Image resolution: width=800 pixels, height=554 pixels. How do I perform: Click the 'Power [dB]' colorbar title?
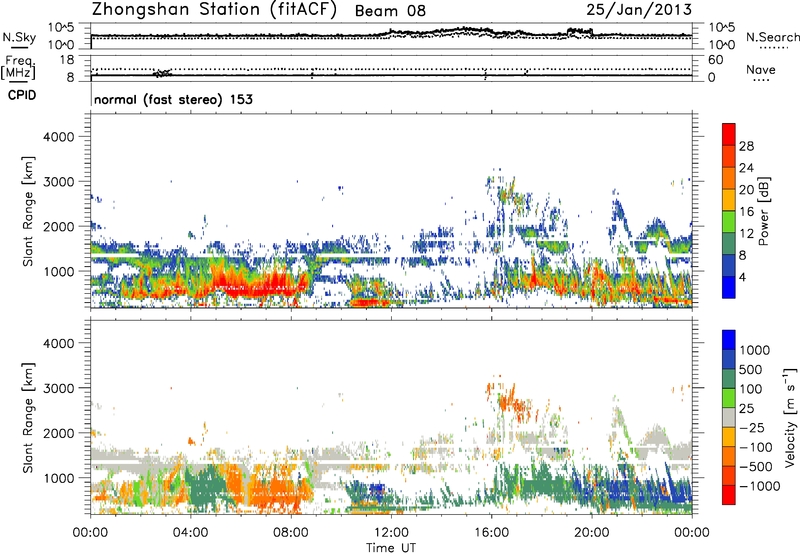(763, 211)
